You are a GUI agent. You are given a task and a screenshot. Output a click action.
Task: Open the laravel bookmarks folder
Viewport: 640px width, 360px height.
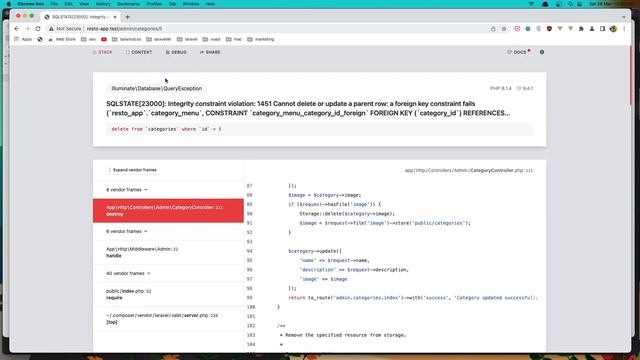(187, 39)
